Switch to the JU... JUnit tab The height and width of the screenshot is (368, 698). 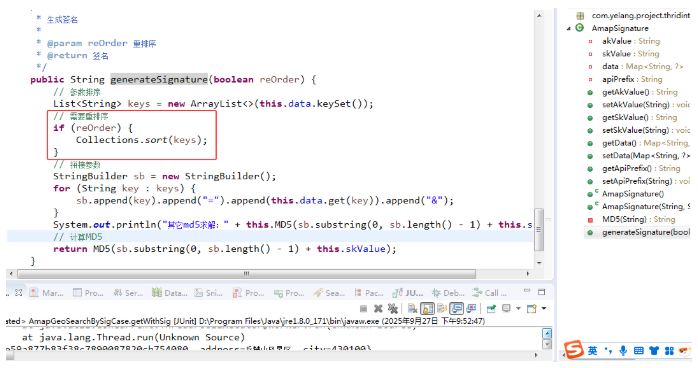[408, 293]
